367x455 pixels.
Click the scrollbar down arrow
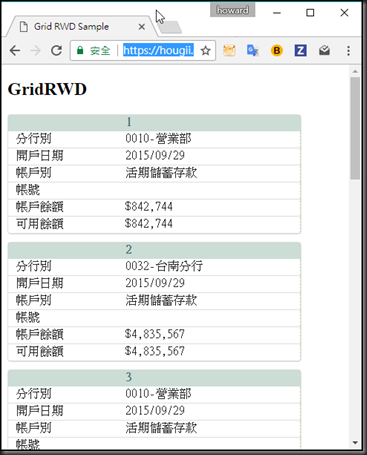tap(355, 442)
